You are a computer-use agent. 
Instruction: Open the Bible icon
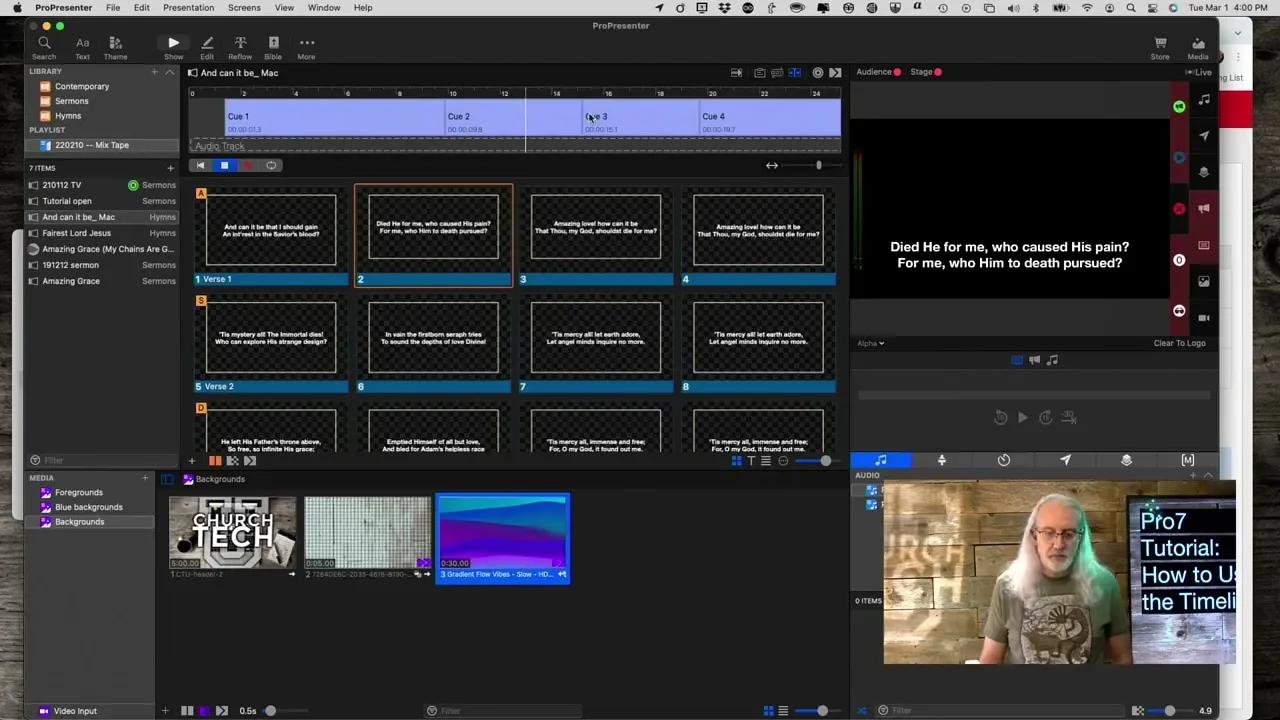[273, 47]
